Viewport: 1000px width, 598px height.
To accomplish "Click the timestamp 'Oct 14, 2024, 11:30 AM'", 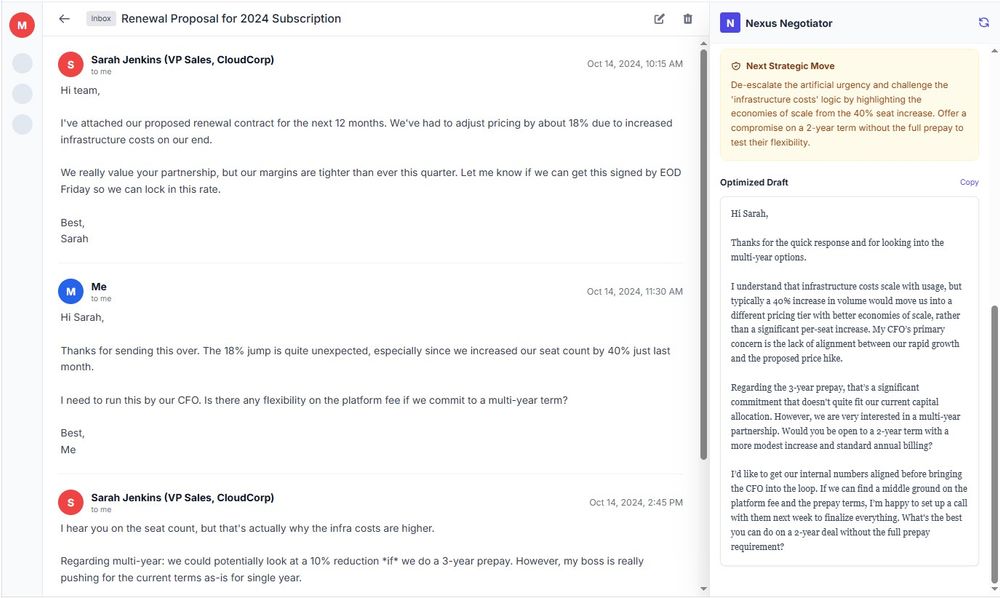I will (635, 291).
